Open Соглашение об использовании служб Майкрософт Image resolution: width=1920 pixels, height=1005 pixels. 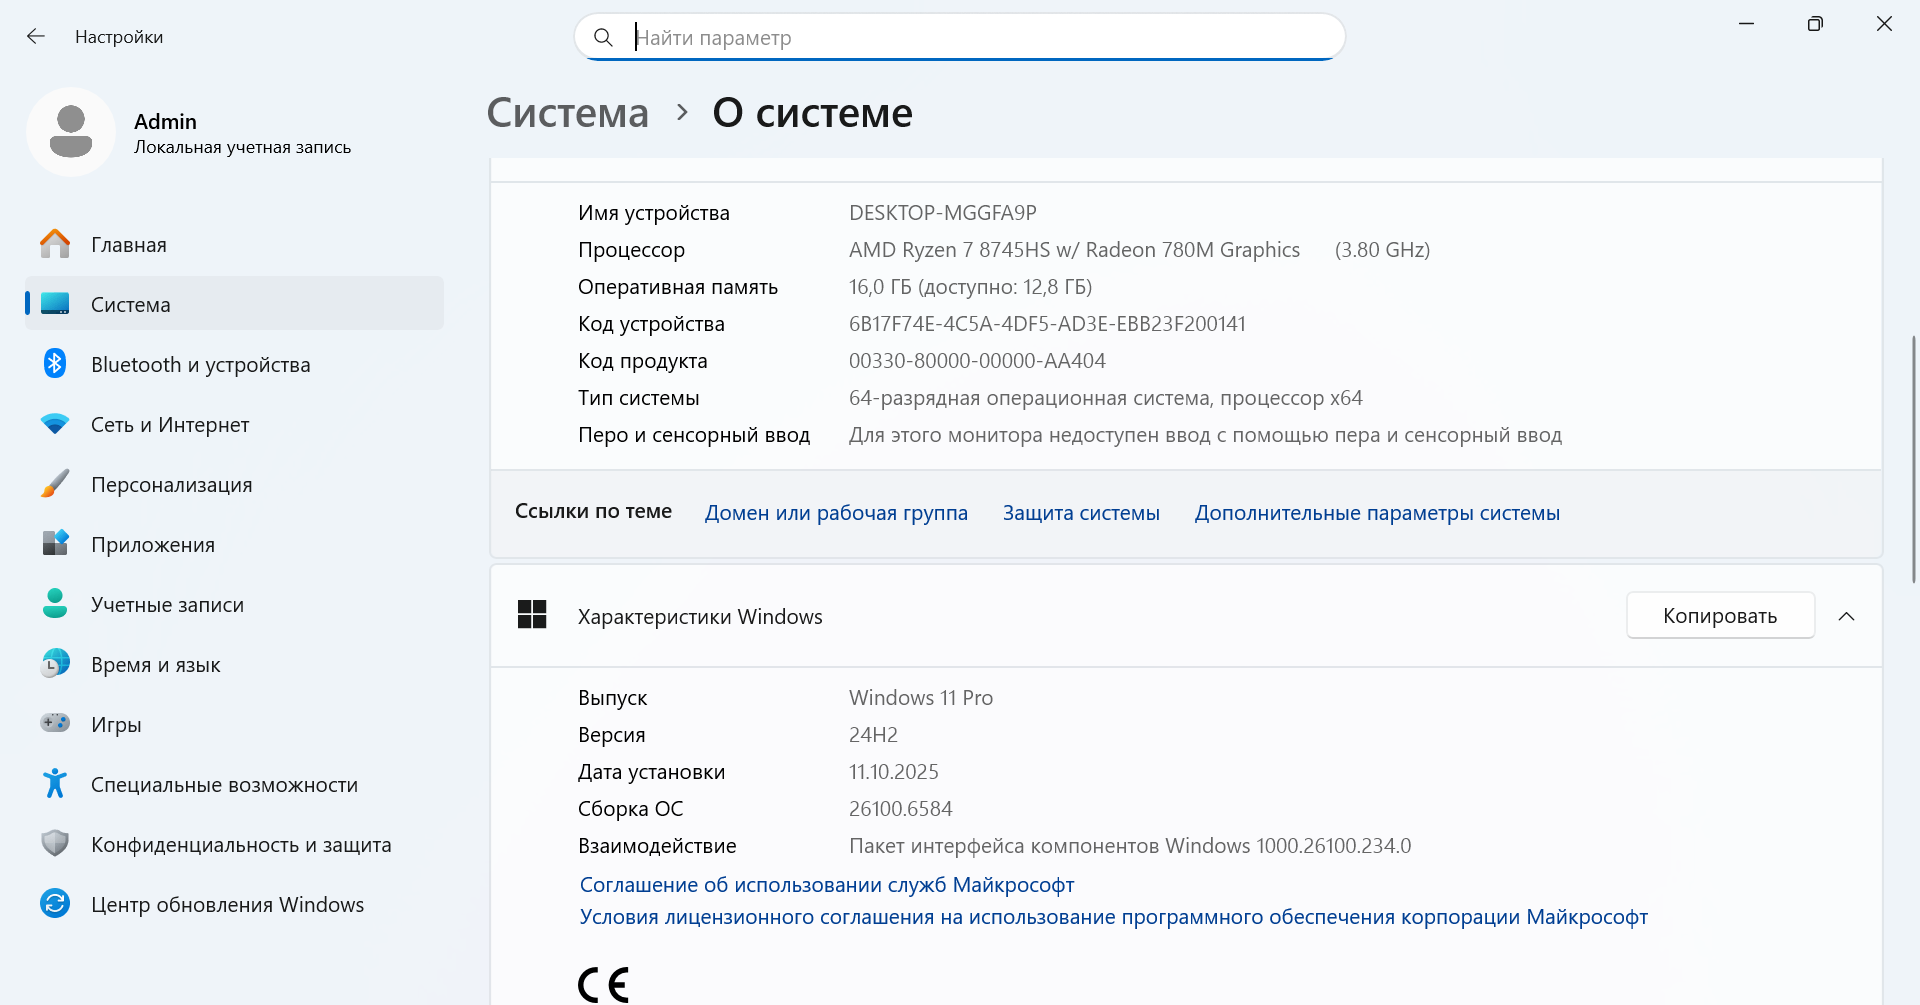827,885
